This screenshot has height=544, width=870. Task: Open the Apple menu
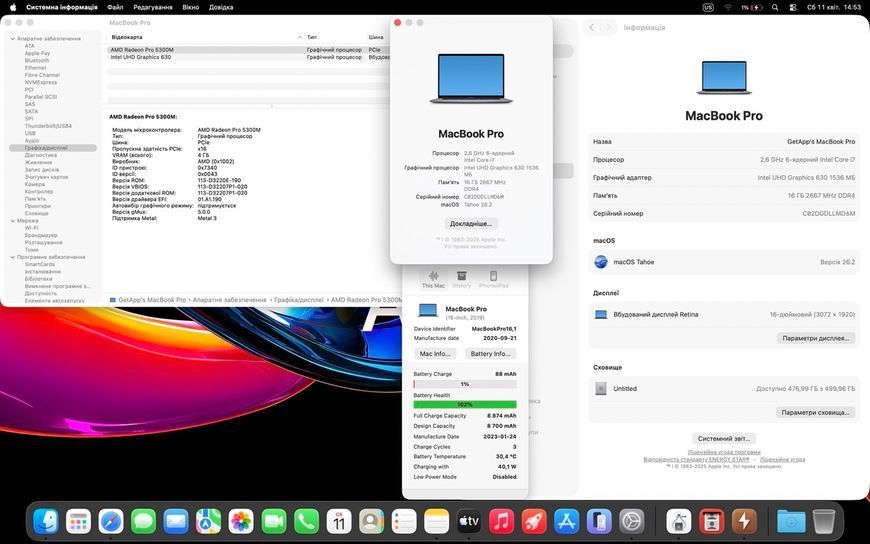coord(12,7)
